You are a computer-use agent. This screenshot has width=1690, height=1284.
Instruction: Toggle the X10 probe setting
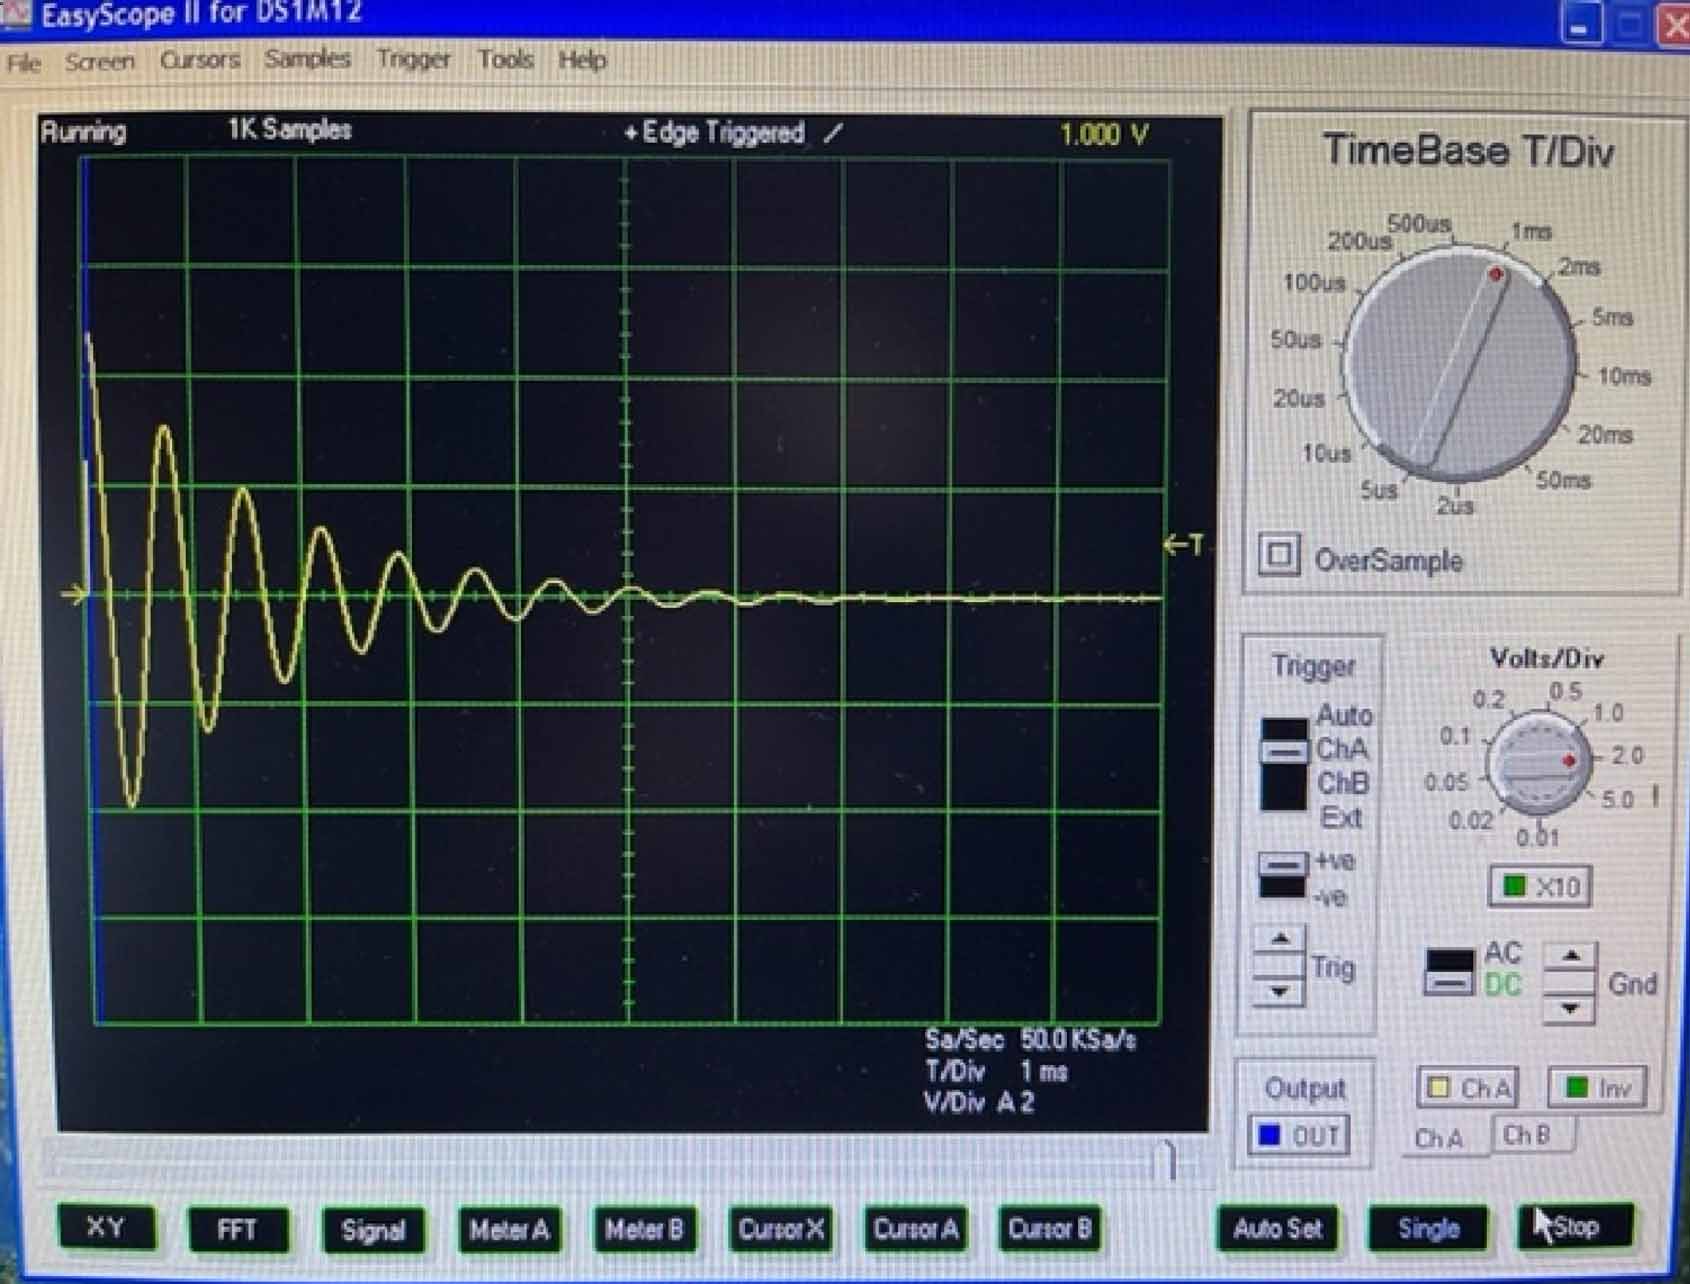pos(1540,887)
